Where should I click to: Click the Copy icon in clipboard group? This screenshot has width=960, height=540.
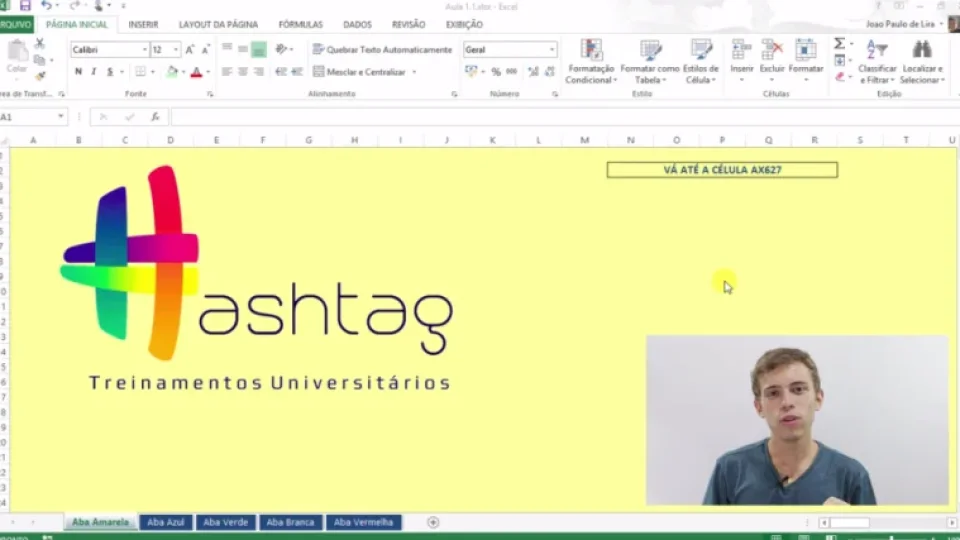point(40,60)
